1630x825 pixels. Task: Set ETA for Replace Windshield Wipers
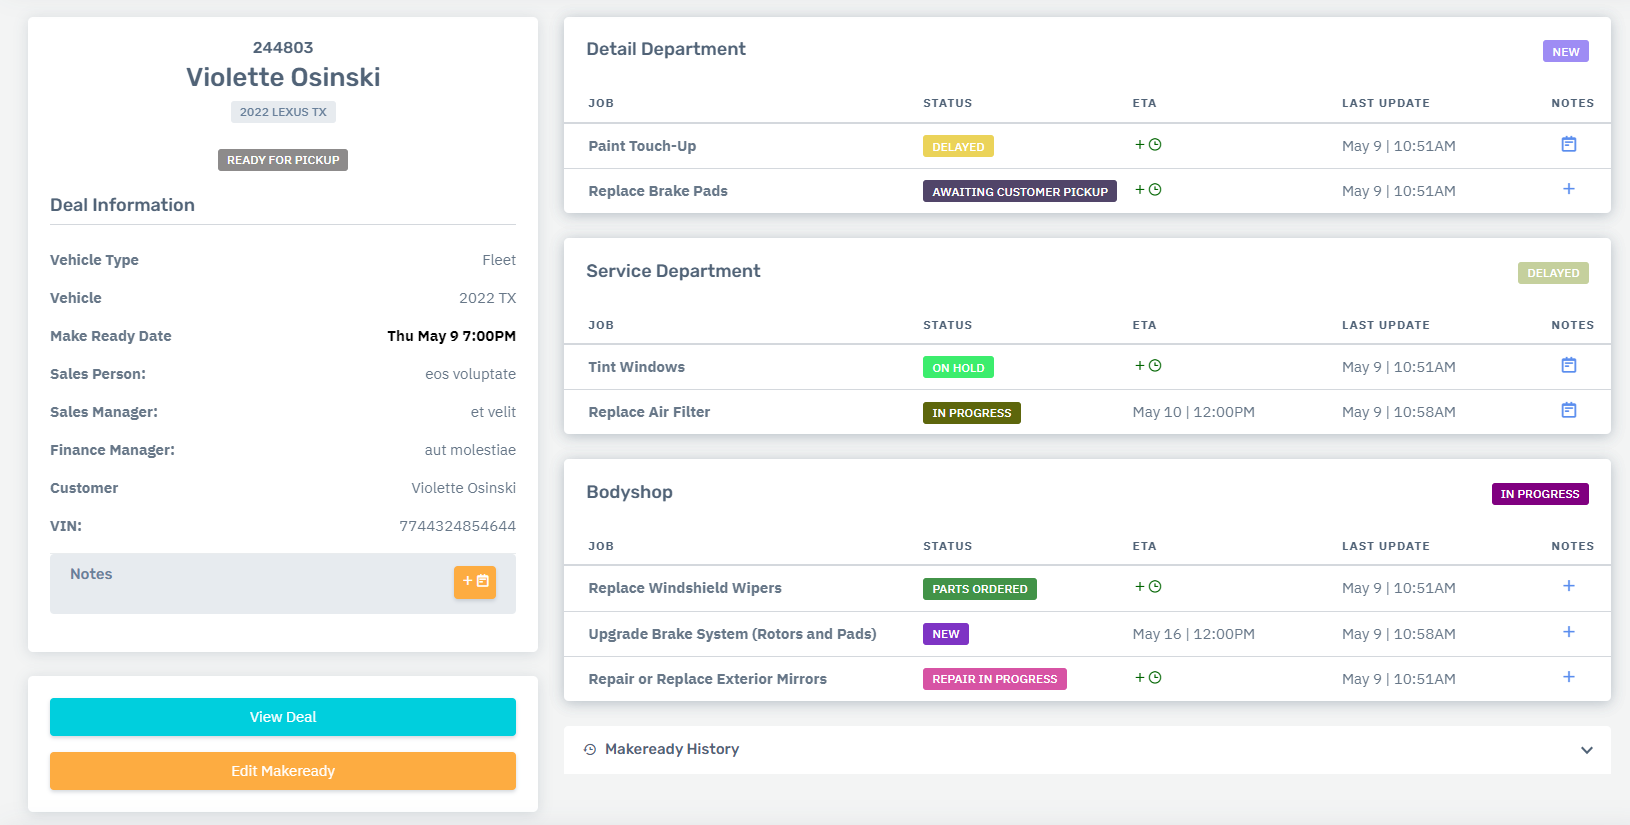(x=1148, y=587)
